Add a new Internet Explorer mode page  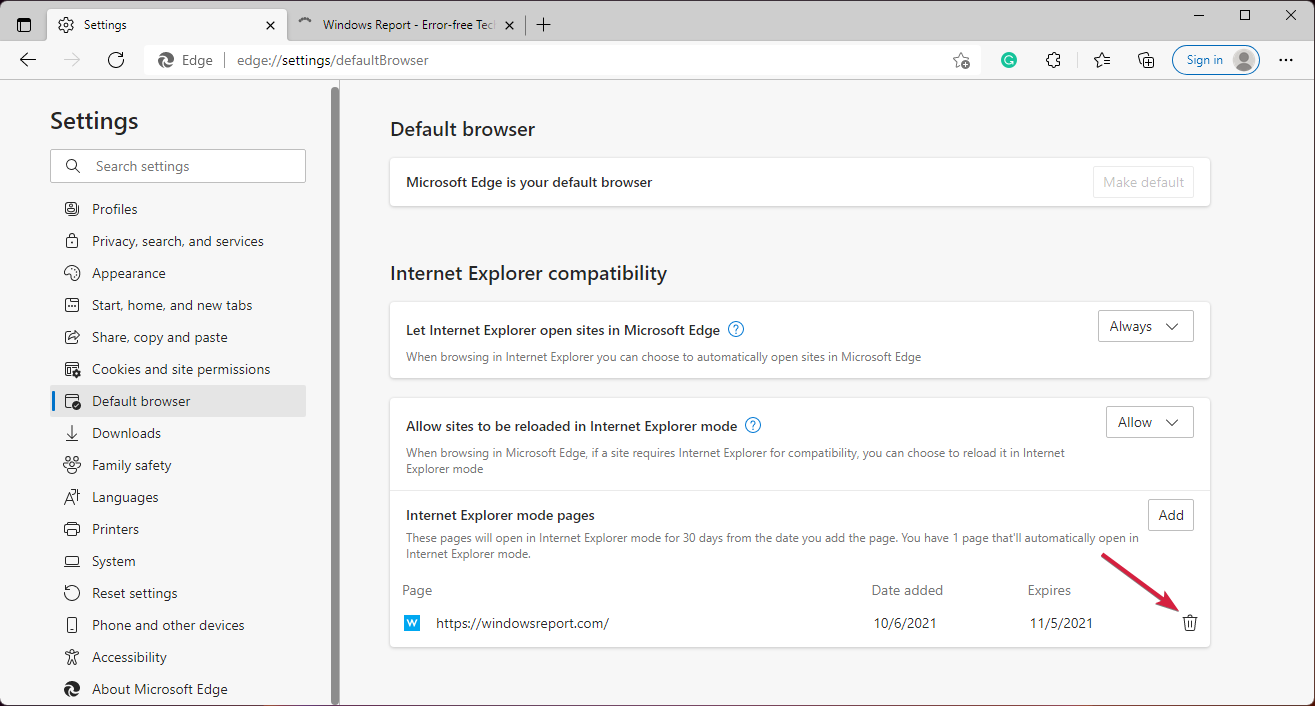(x=1170, y=514)
